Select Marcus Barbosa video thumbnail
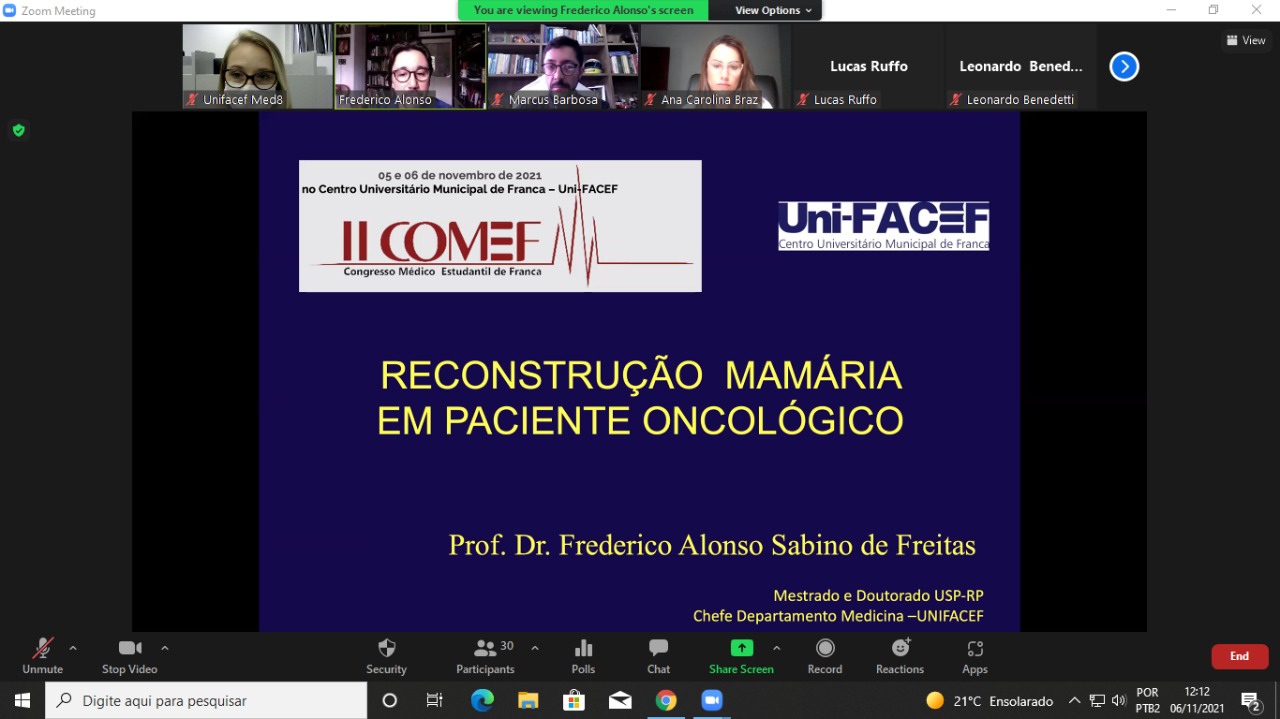Screen dimensions: 1280x719 [x=563, y=66]
